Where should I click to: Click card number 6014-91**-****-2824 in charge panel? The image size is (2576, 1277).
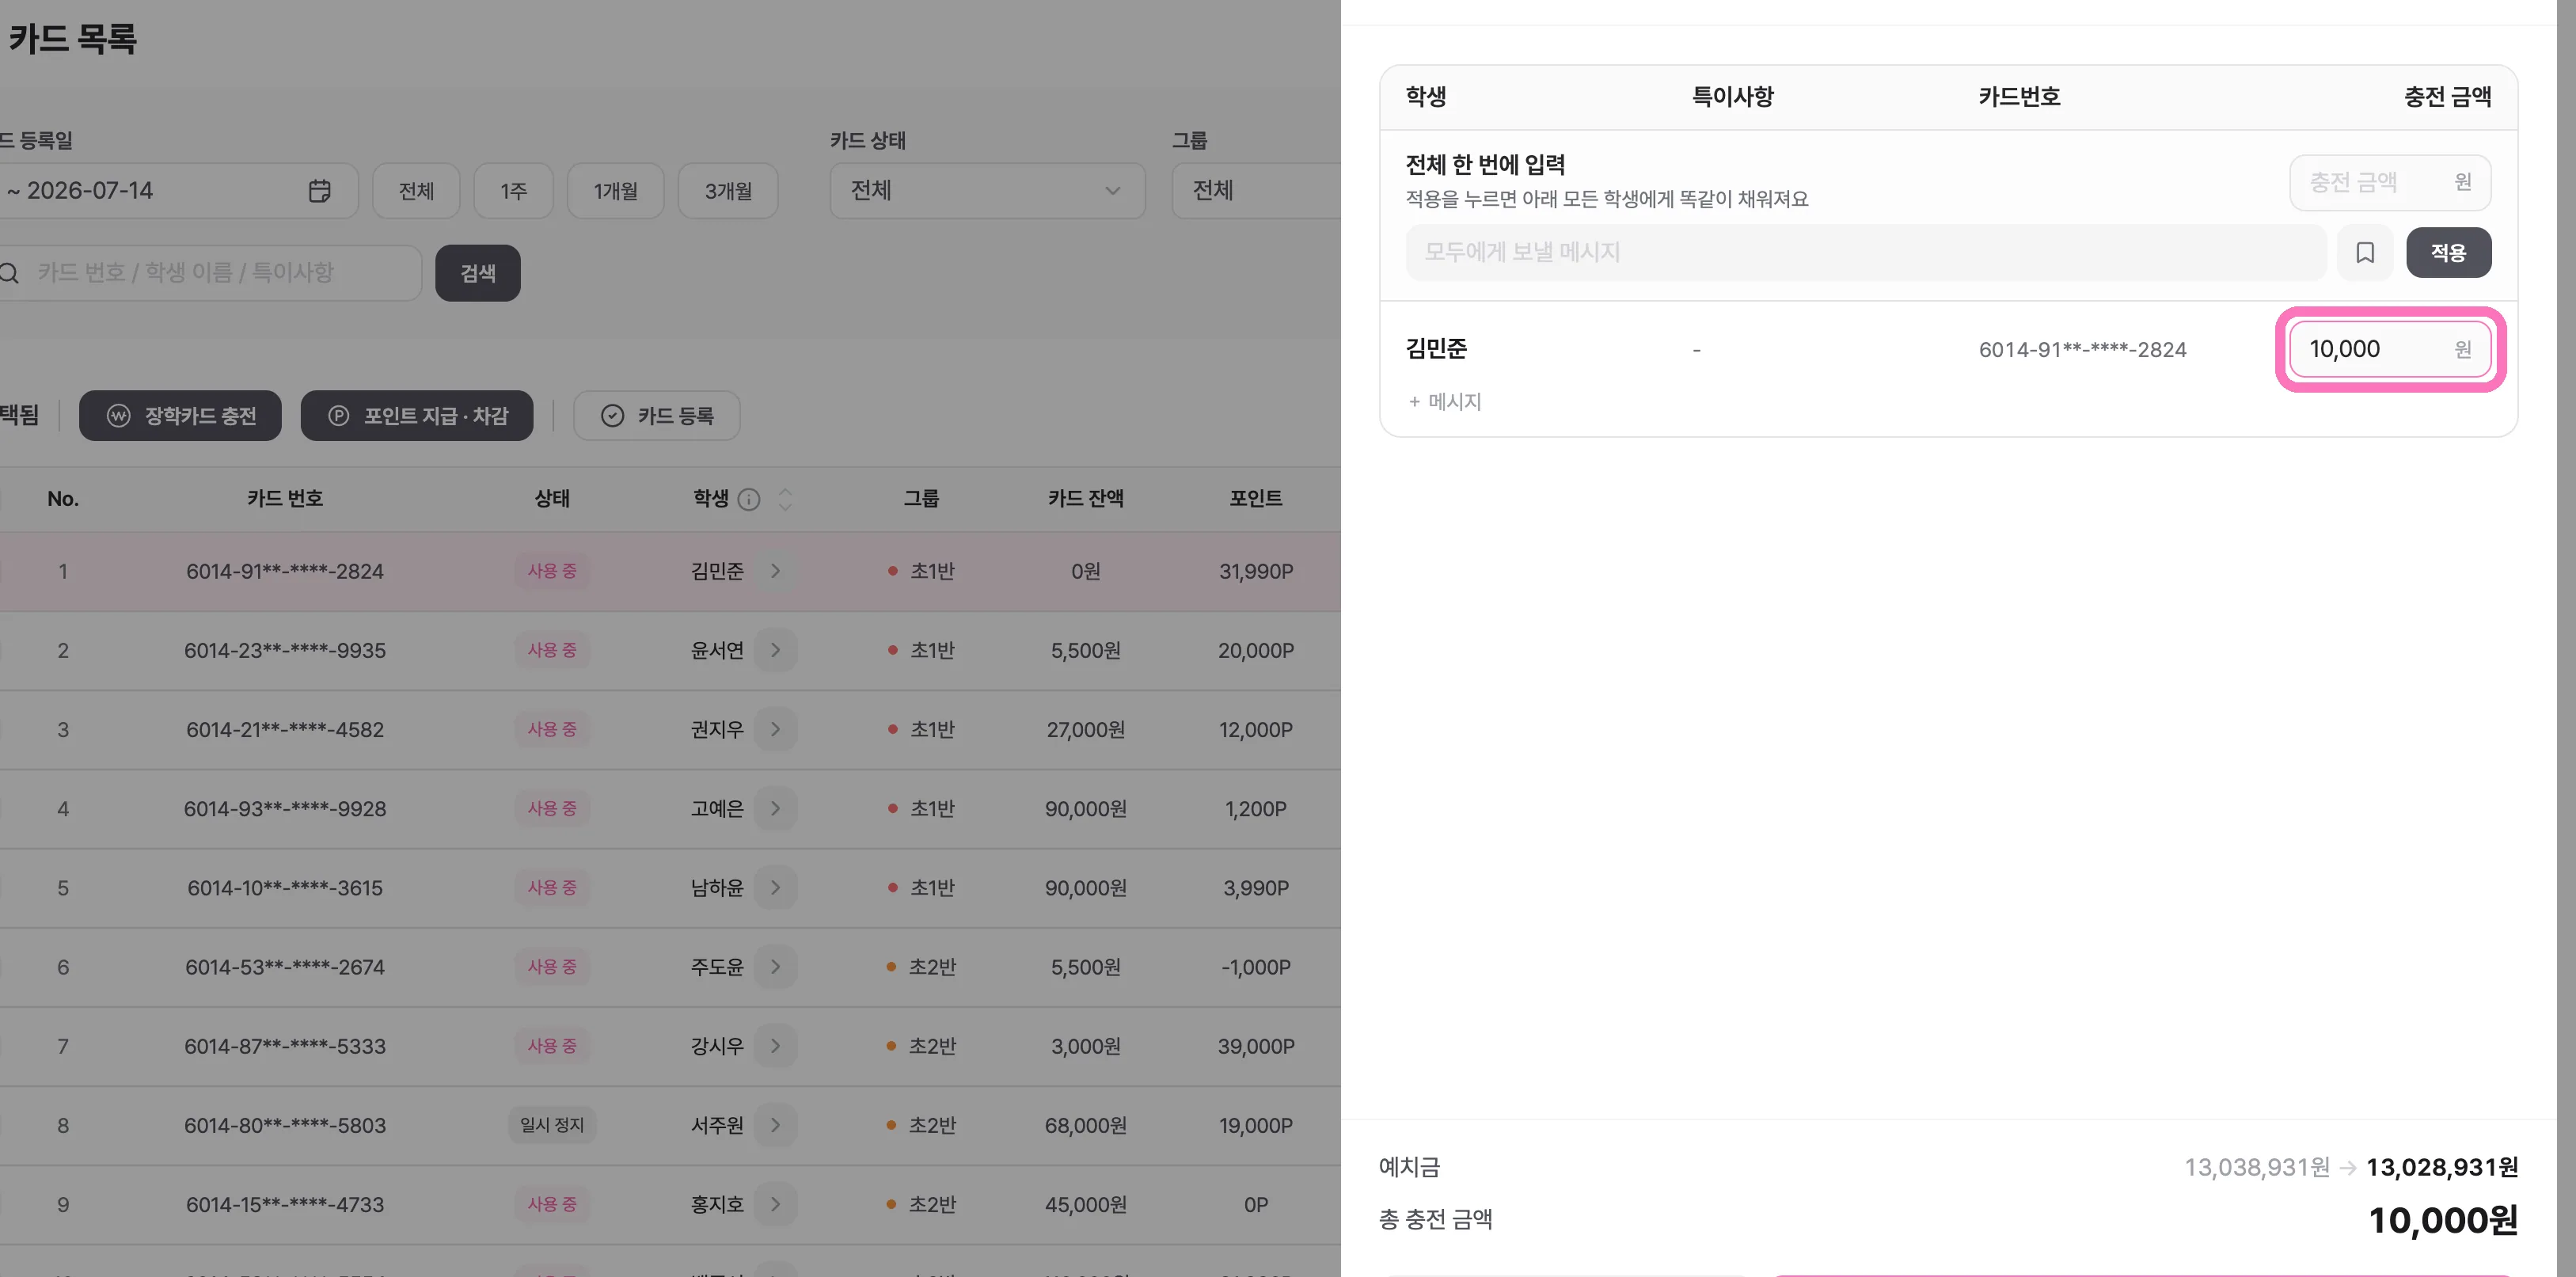coord(2083,350)
